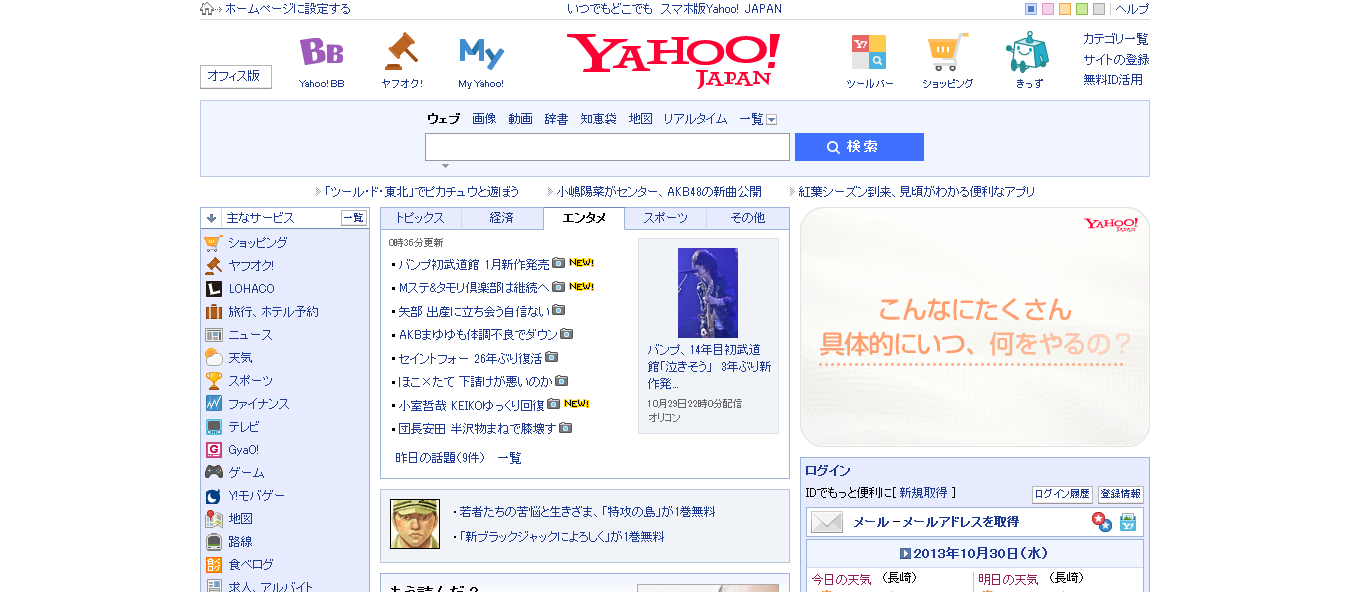Image resolution: width=1349 pixels, height=592 pixels.
Task: Open the スマホ版Yahoo! JAPAN link
Action: pyautogui.click(x=721, y=9)
